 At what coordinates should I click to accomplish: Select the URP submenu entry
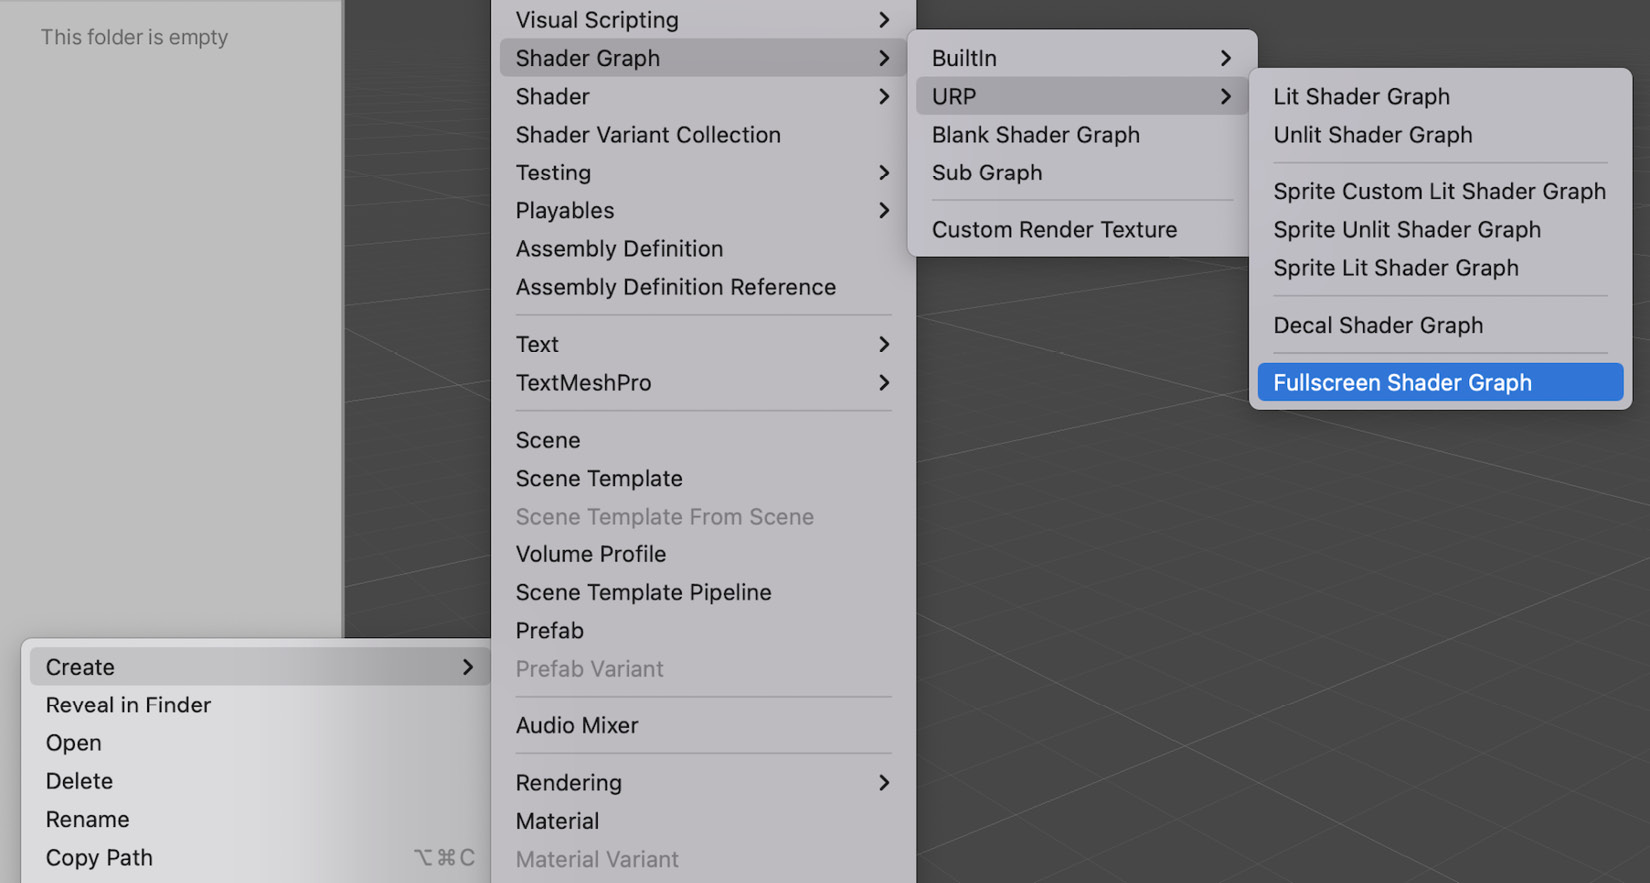[x=1082, y=96]
